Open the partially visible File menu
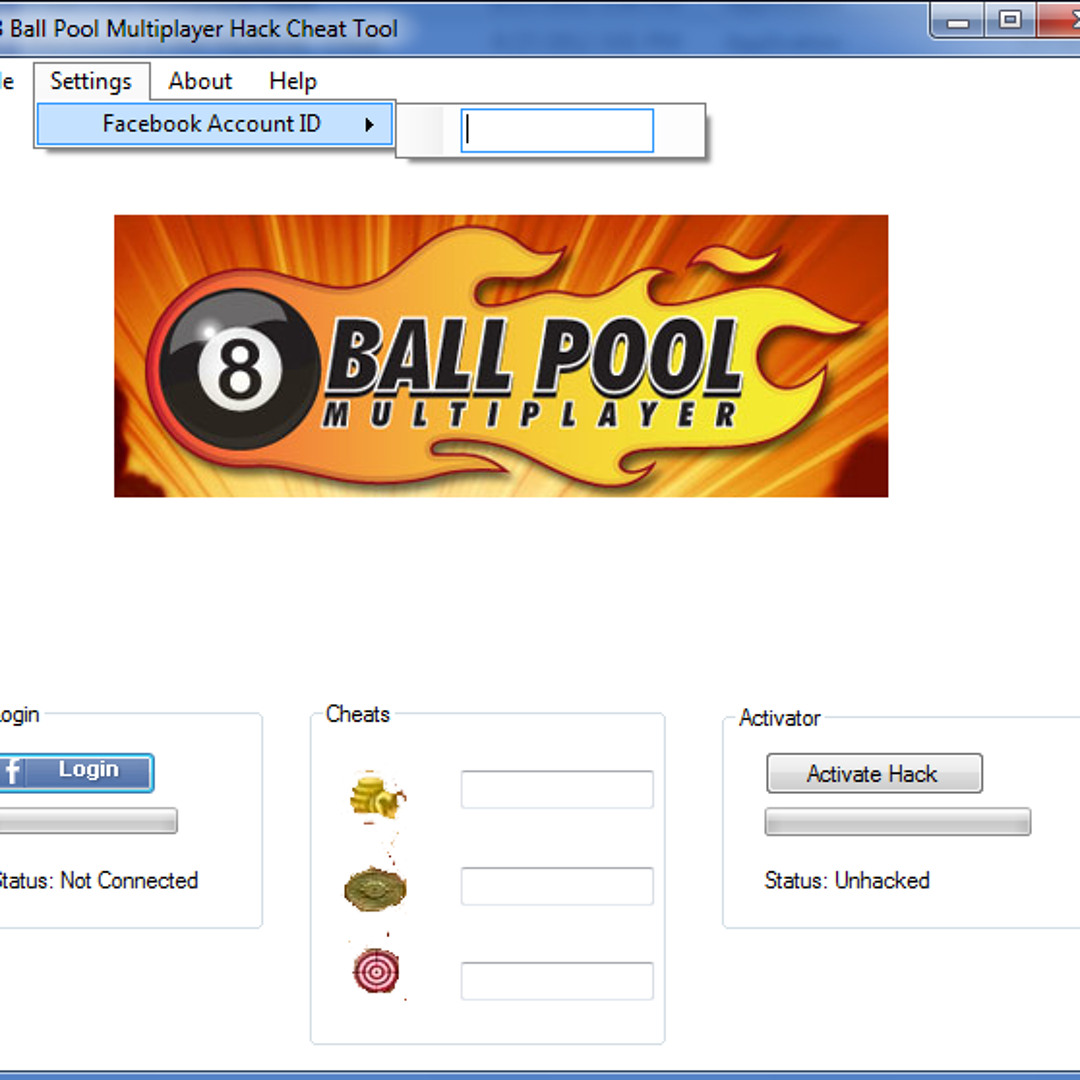The image size is (1080, 1080). click(6, 81)
